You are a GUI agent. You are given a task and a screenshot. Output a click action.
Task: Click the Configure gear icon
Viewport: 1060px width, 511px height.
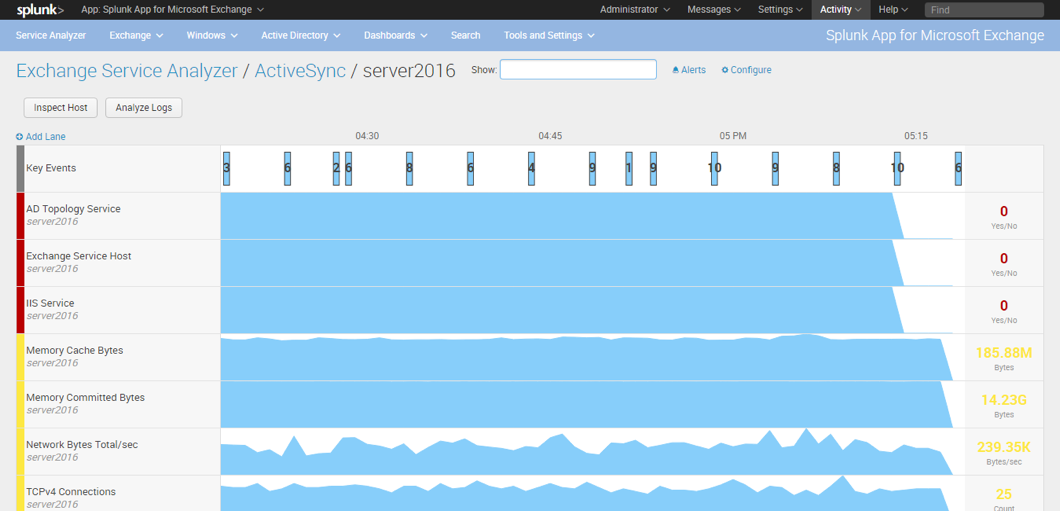(x=725, y=70)
